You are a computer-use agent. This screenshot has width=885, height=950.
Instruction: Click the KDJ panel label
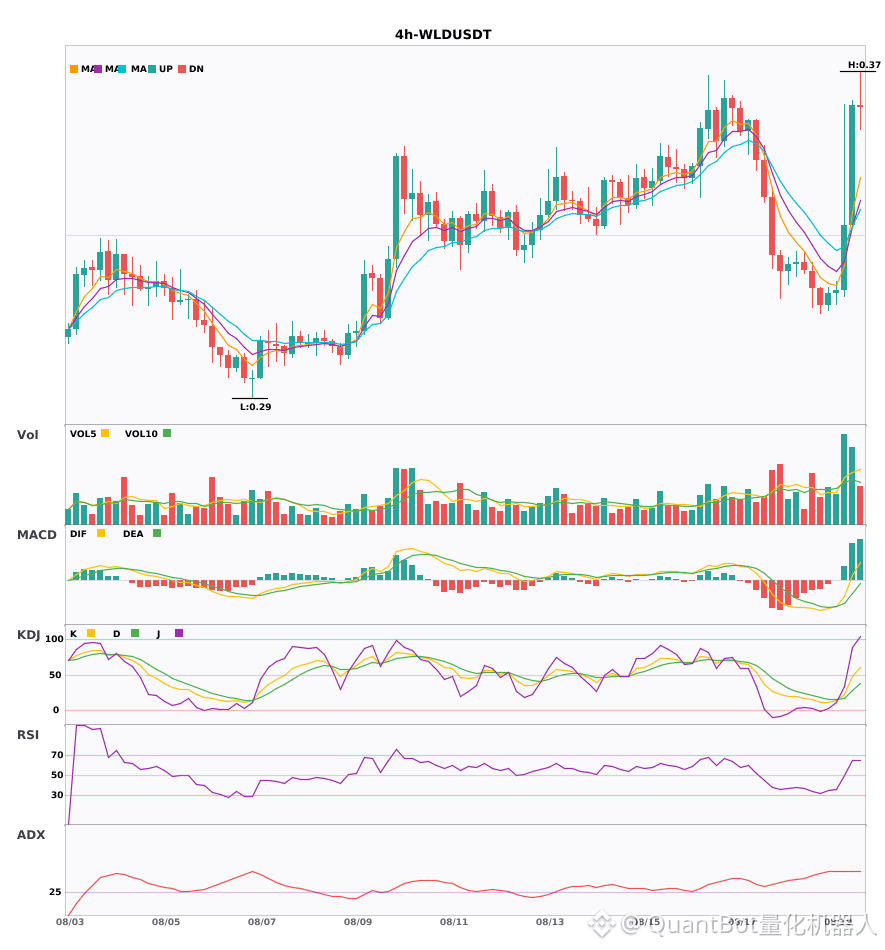click(x=28, y=635)
